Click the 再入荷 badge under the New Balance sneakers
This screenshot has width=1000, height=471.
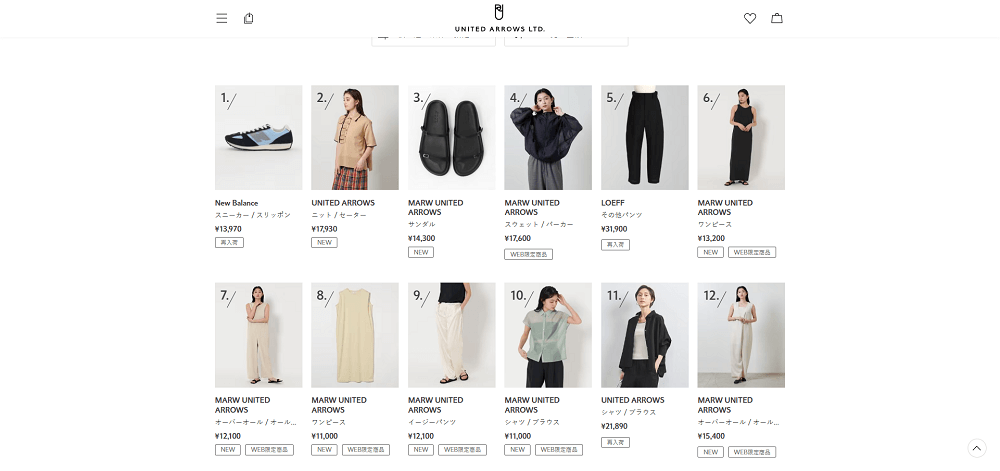(x=229, y=242)
